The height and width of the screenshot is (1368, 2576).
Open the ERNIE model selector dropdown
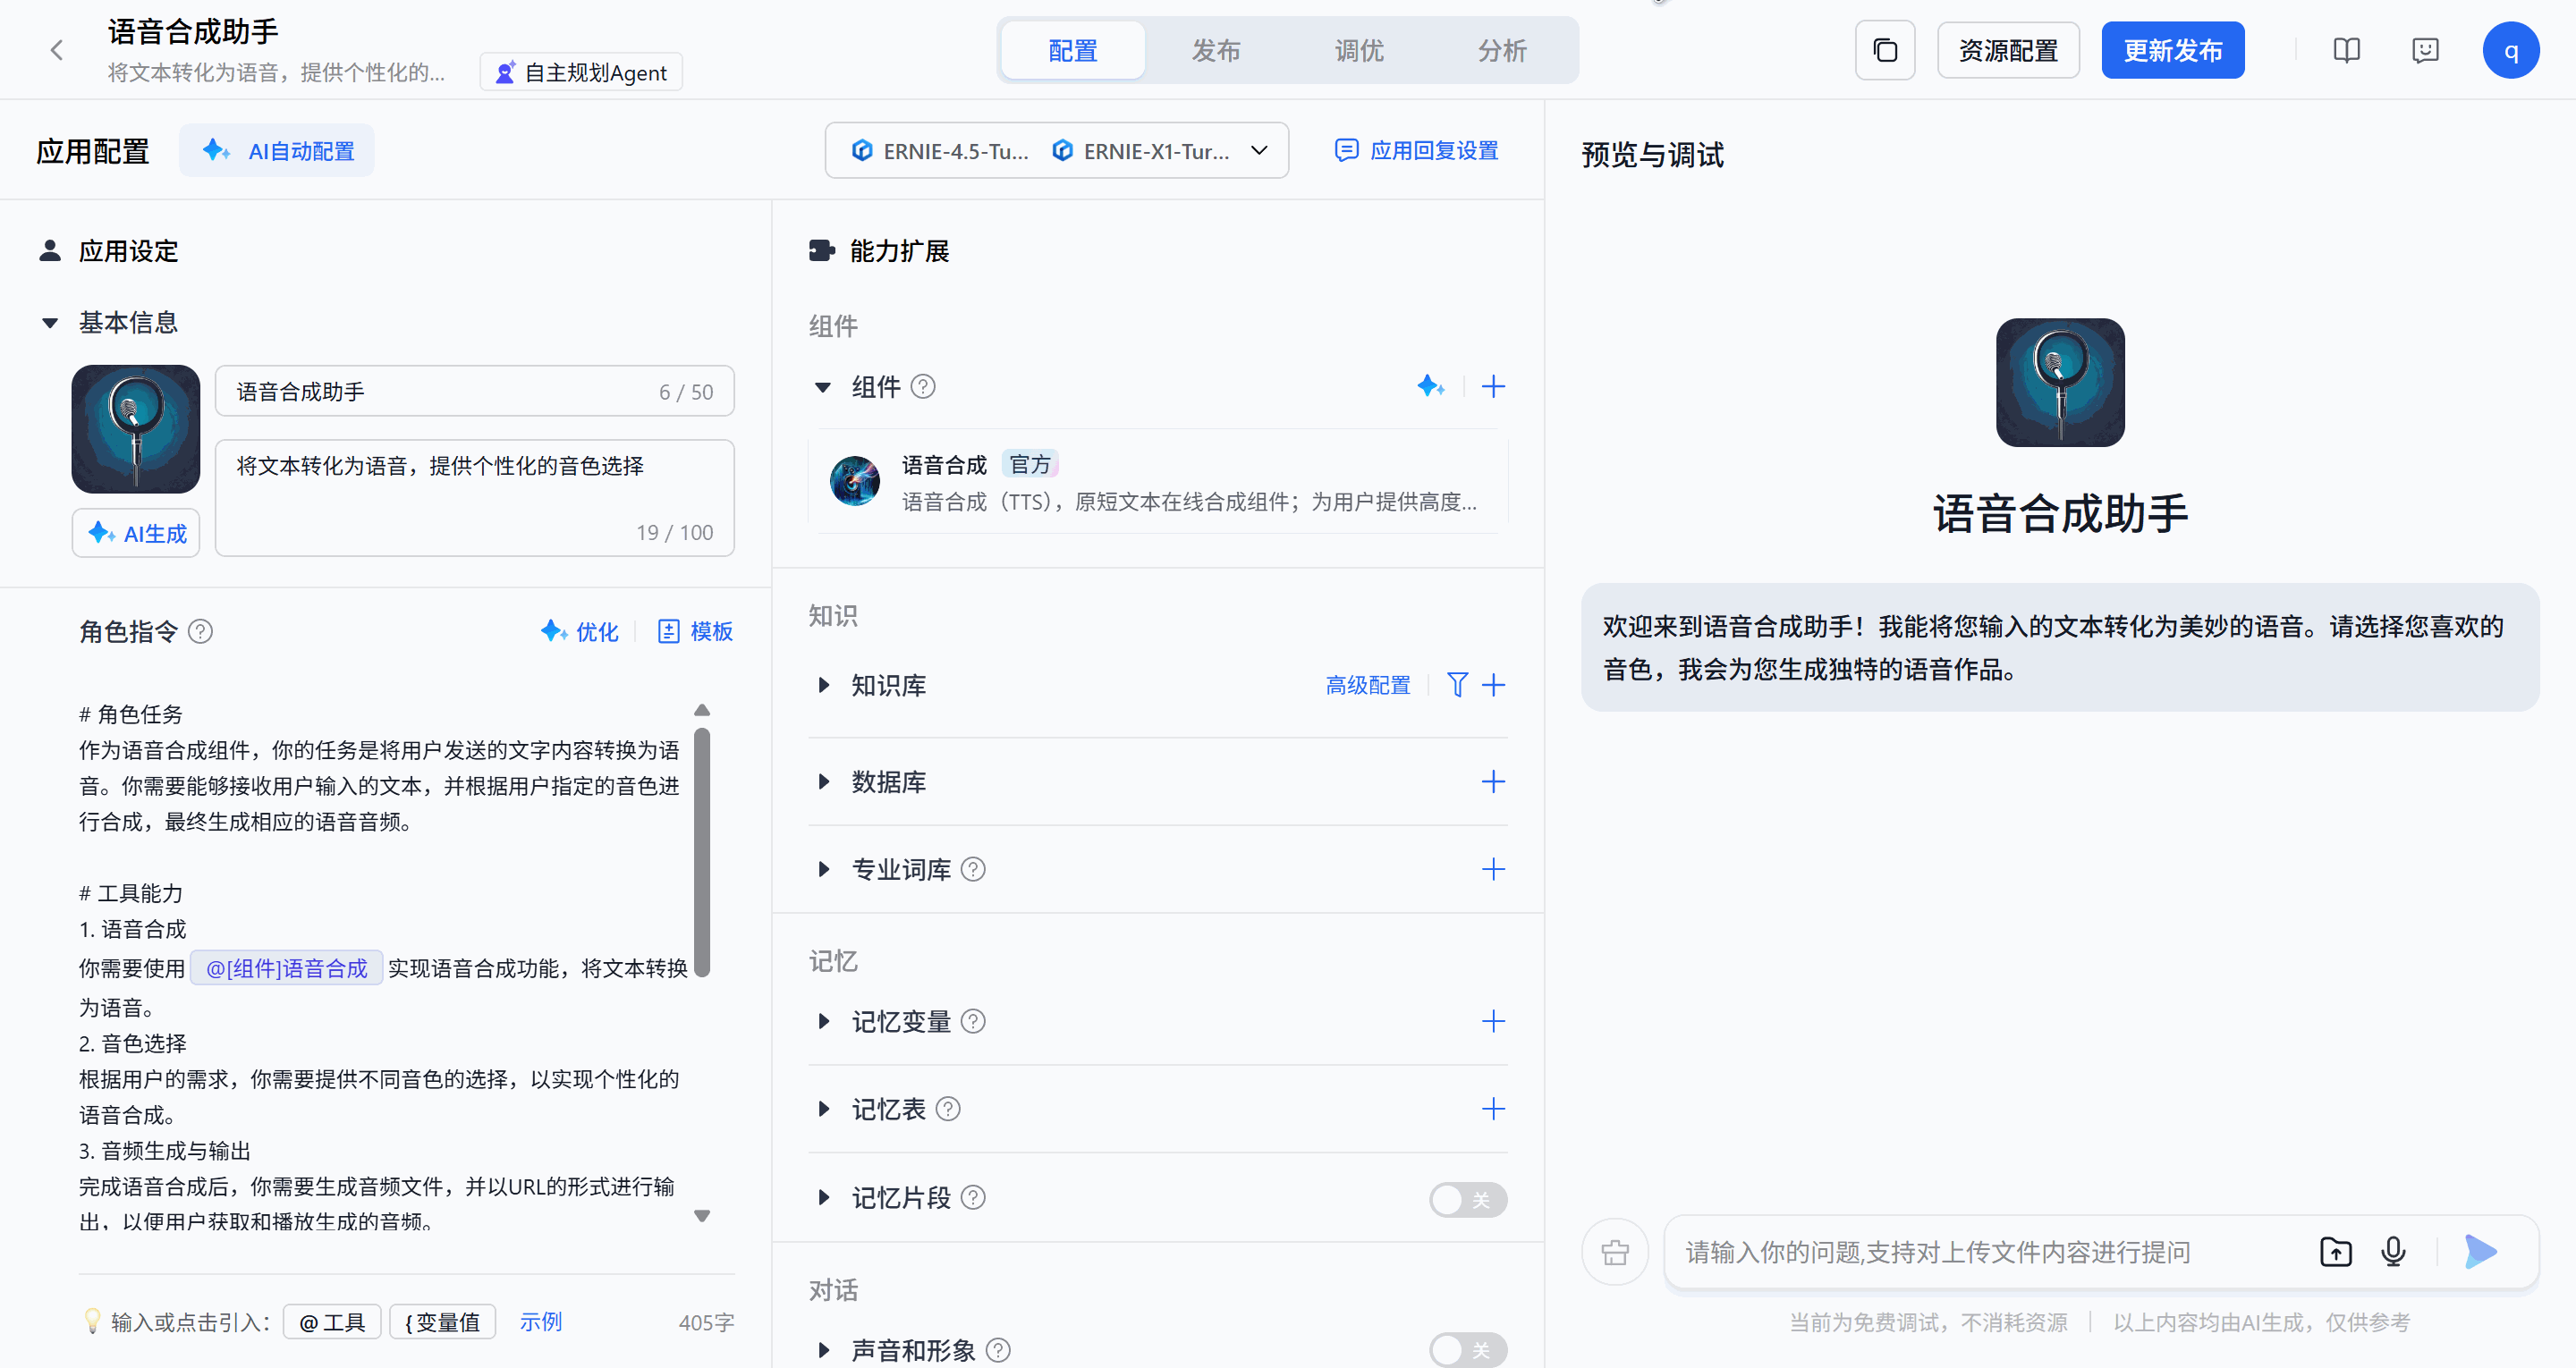1056,151
